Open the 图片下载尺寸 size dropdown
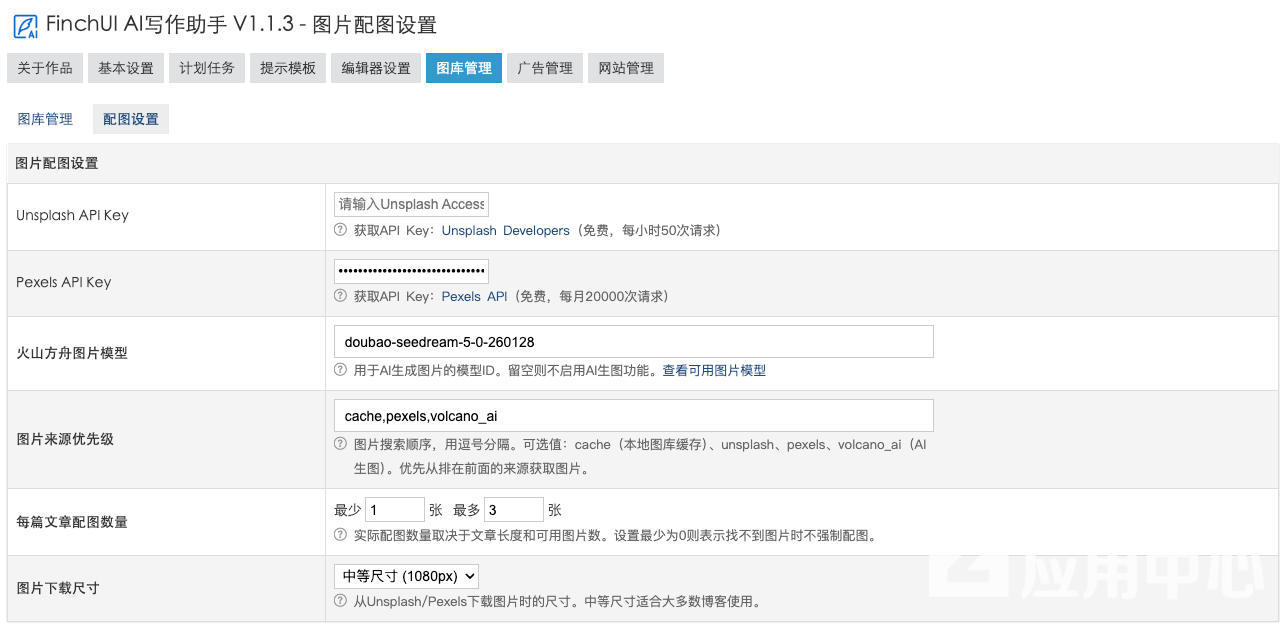The height and width of the screenshot is (630, 1283). 406,576
